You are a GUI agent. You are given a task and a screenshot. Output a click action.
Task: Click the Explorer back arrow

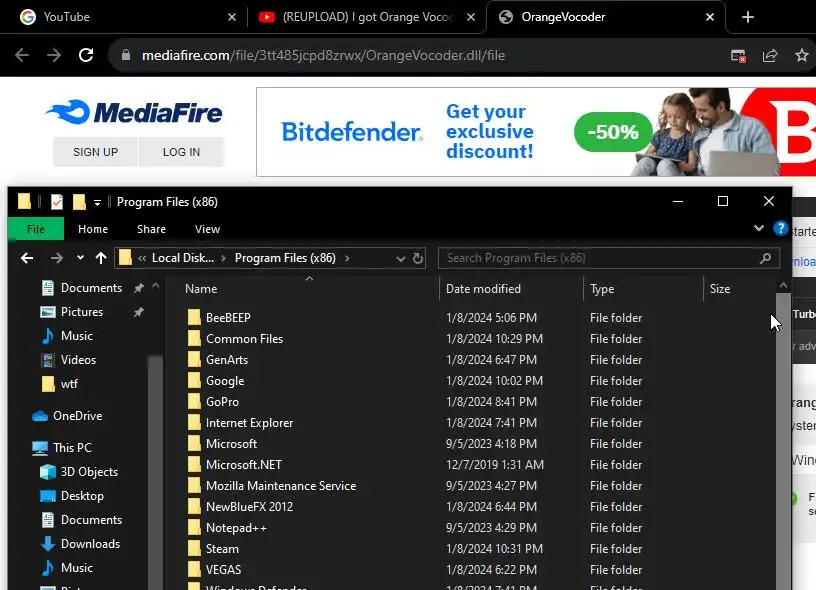point(27,258)
